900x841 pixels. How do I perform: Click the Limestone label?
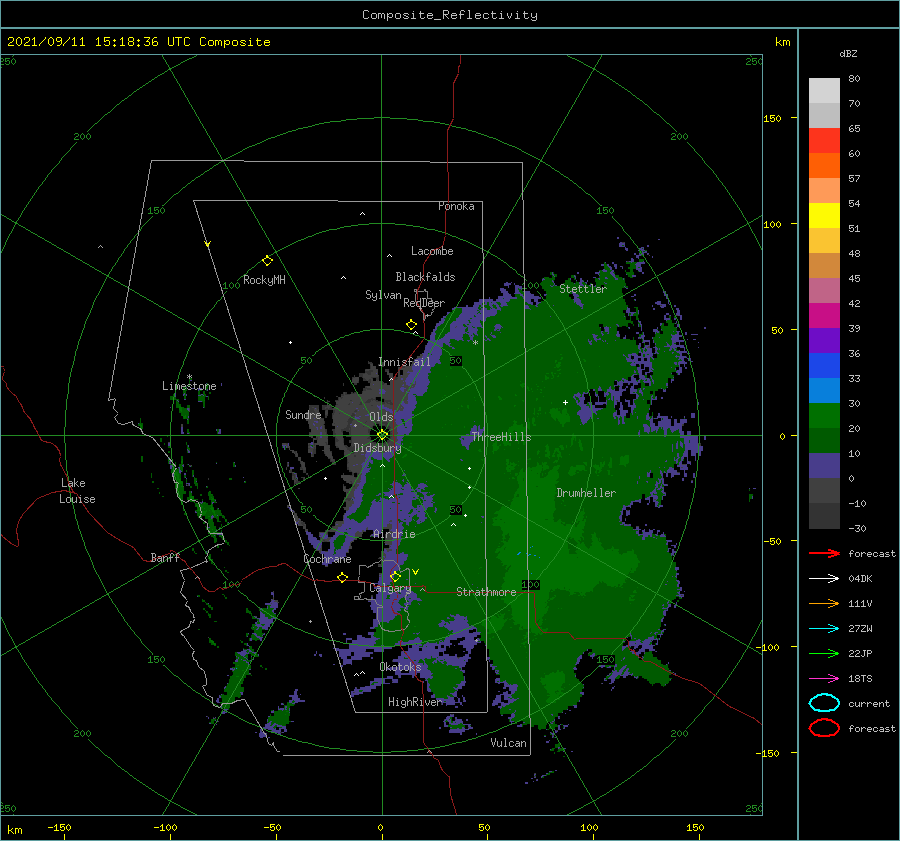pyautogui.click(x=189, y=386)
